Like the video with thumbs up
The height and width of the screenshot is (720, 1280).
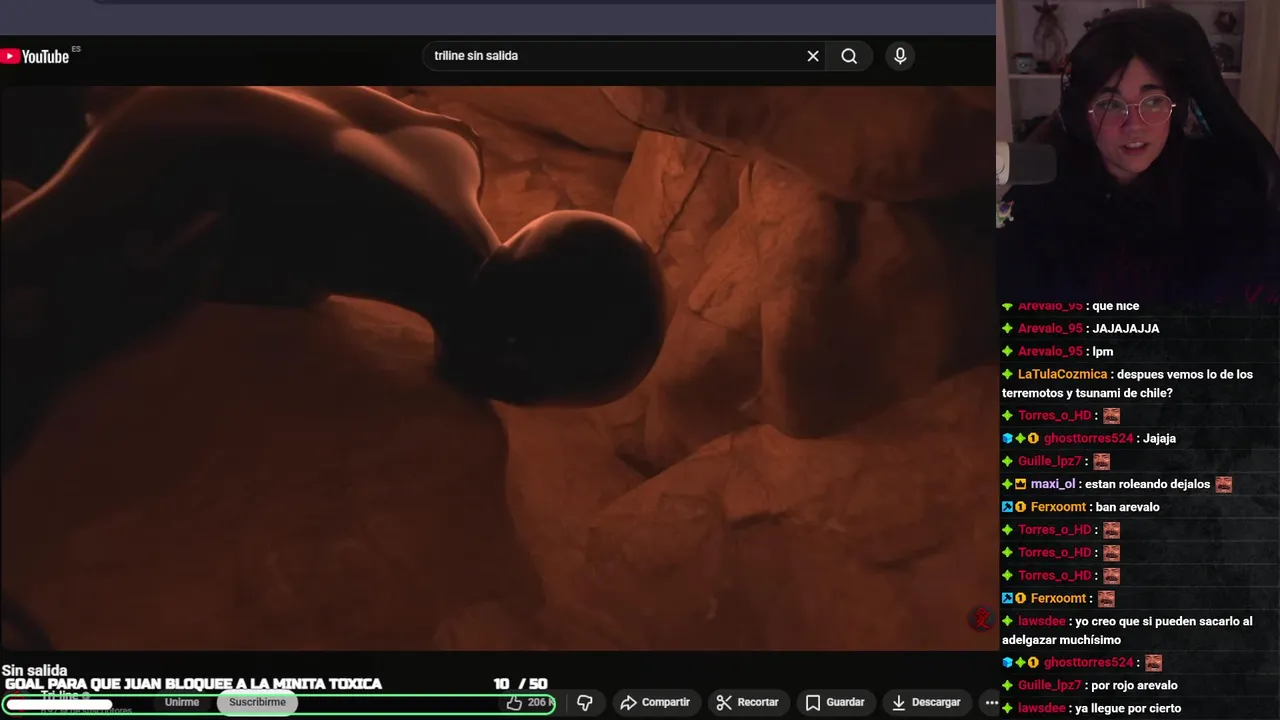tap(529, 703)
